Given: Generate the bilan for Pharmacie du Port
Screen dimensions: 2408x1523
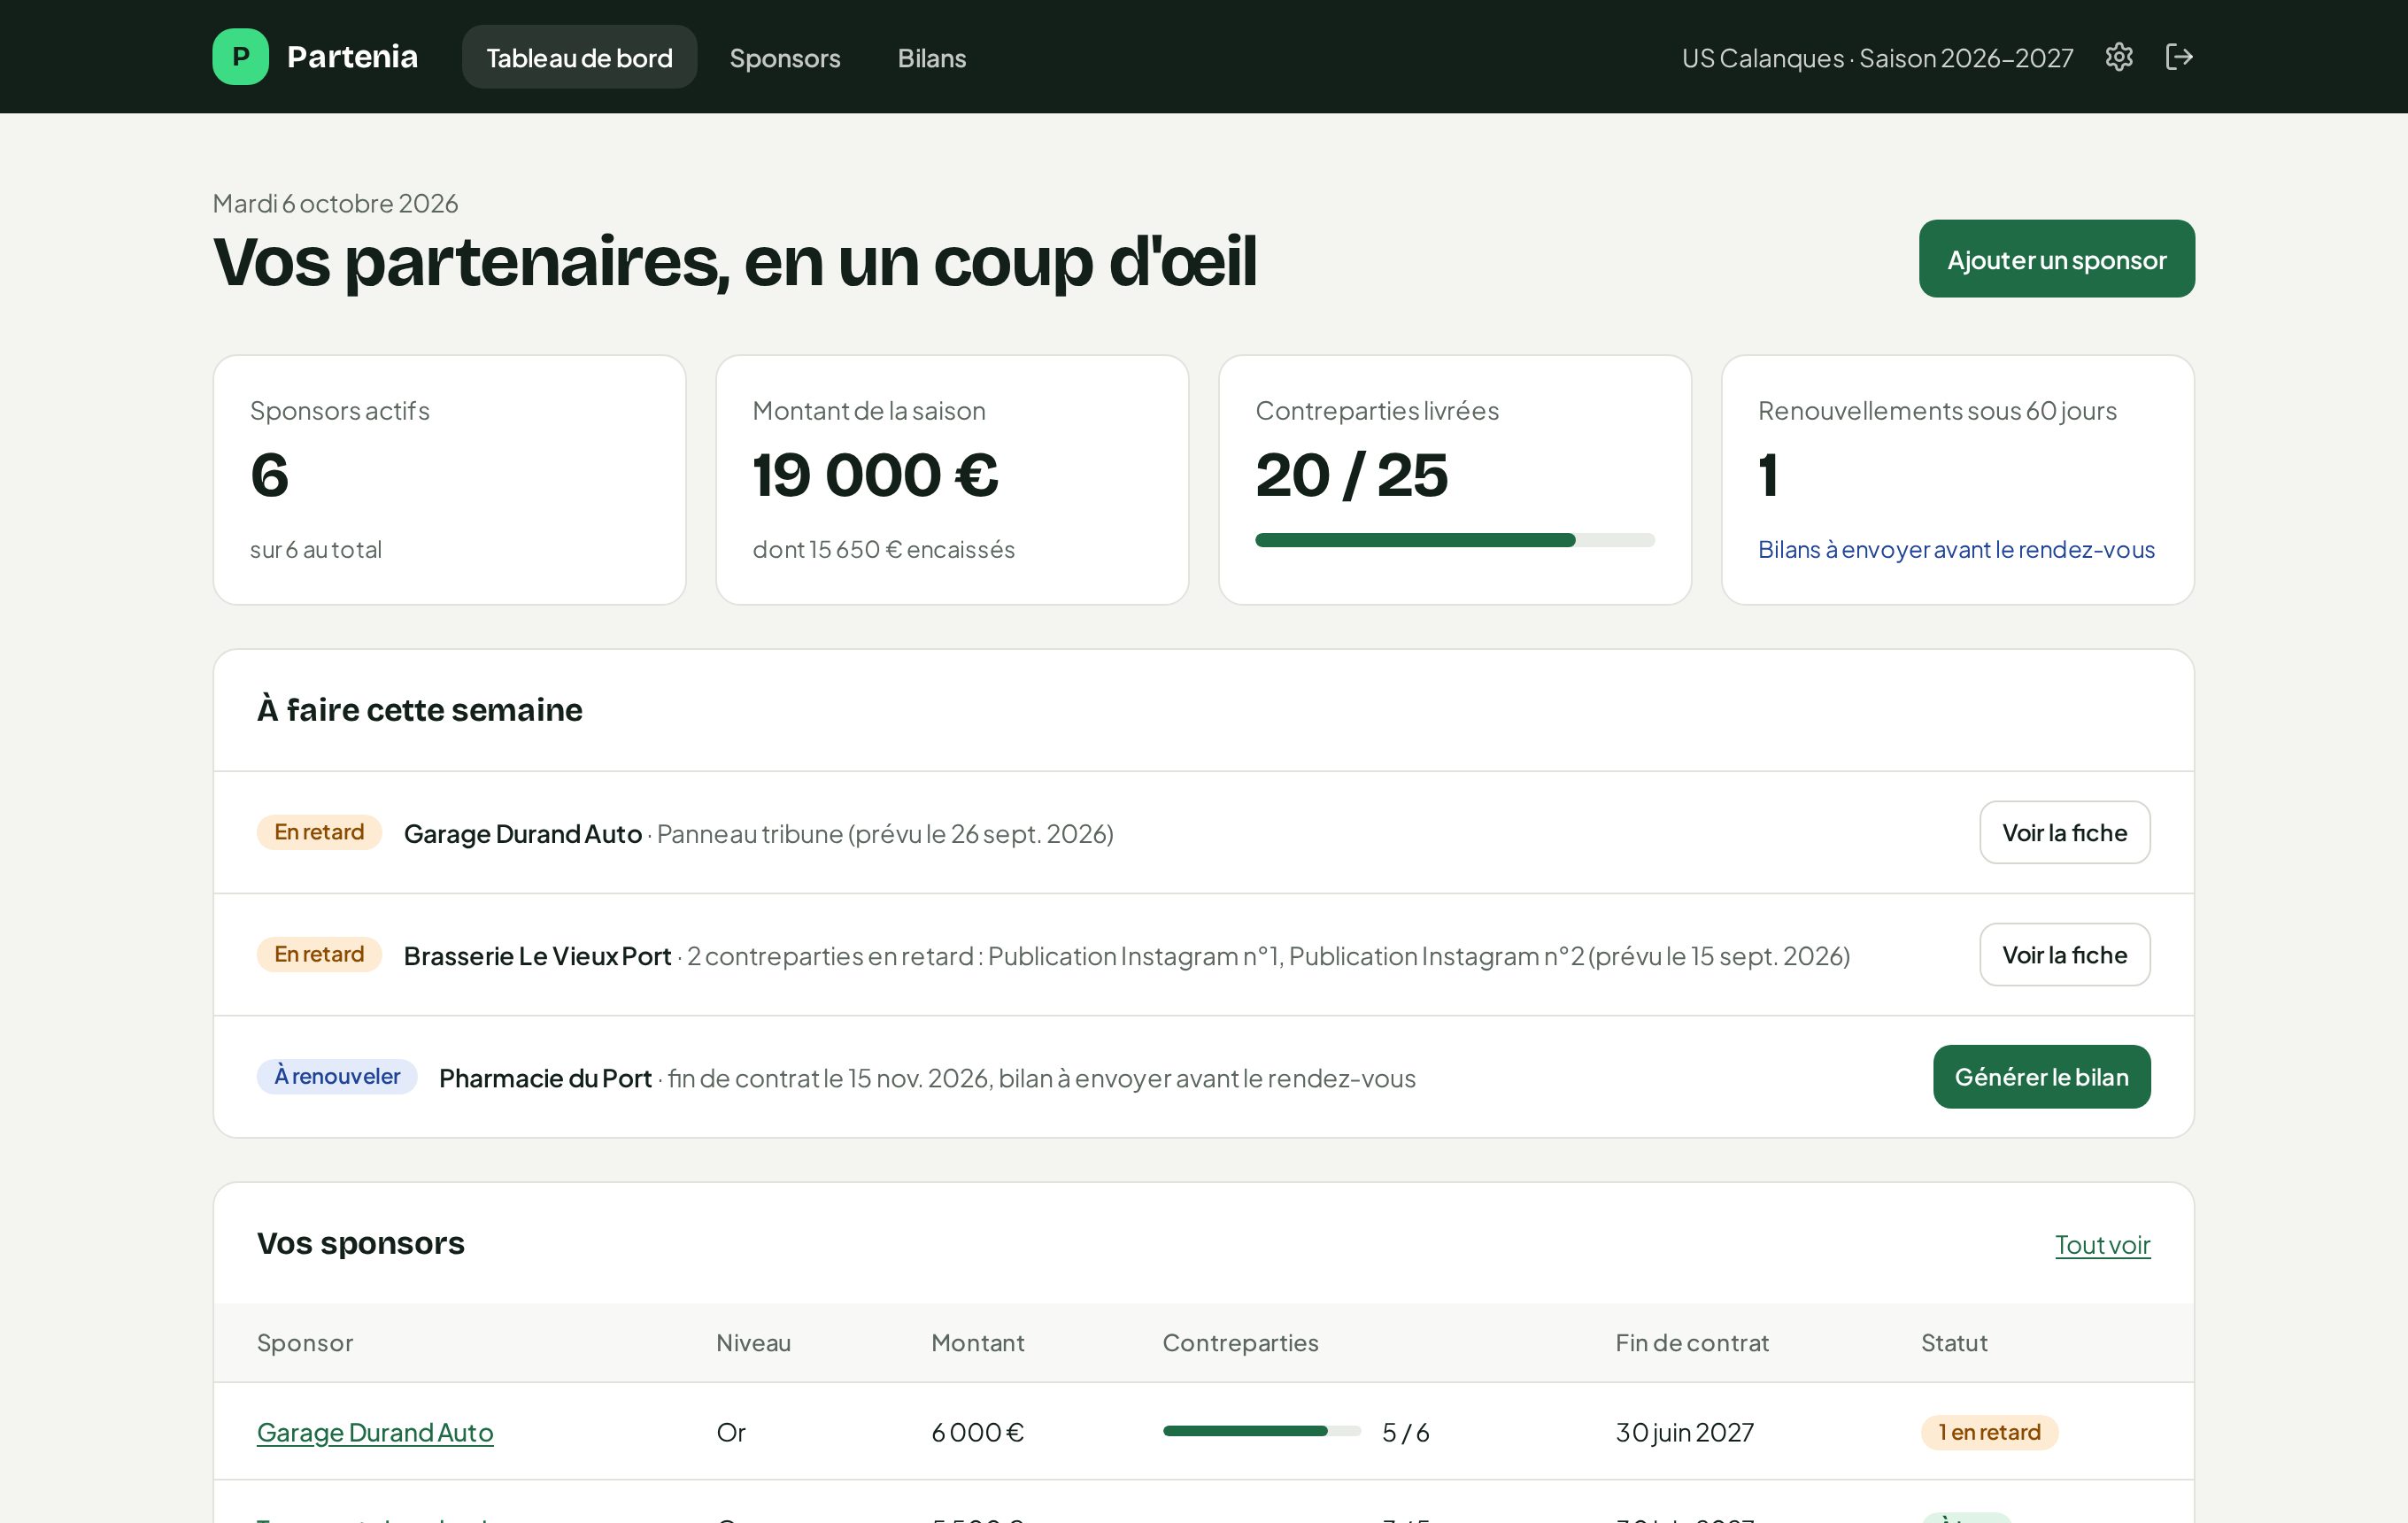Looking at the screenshot, I should point(2041,1077).
